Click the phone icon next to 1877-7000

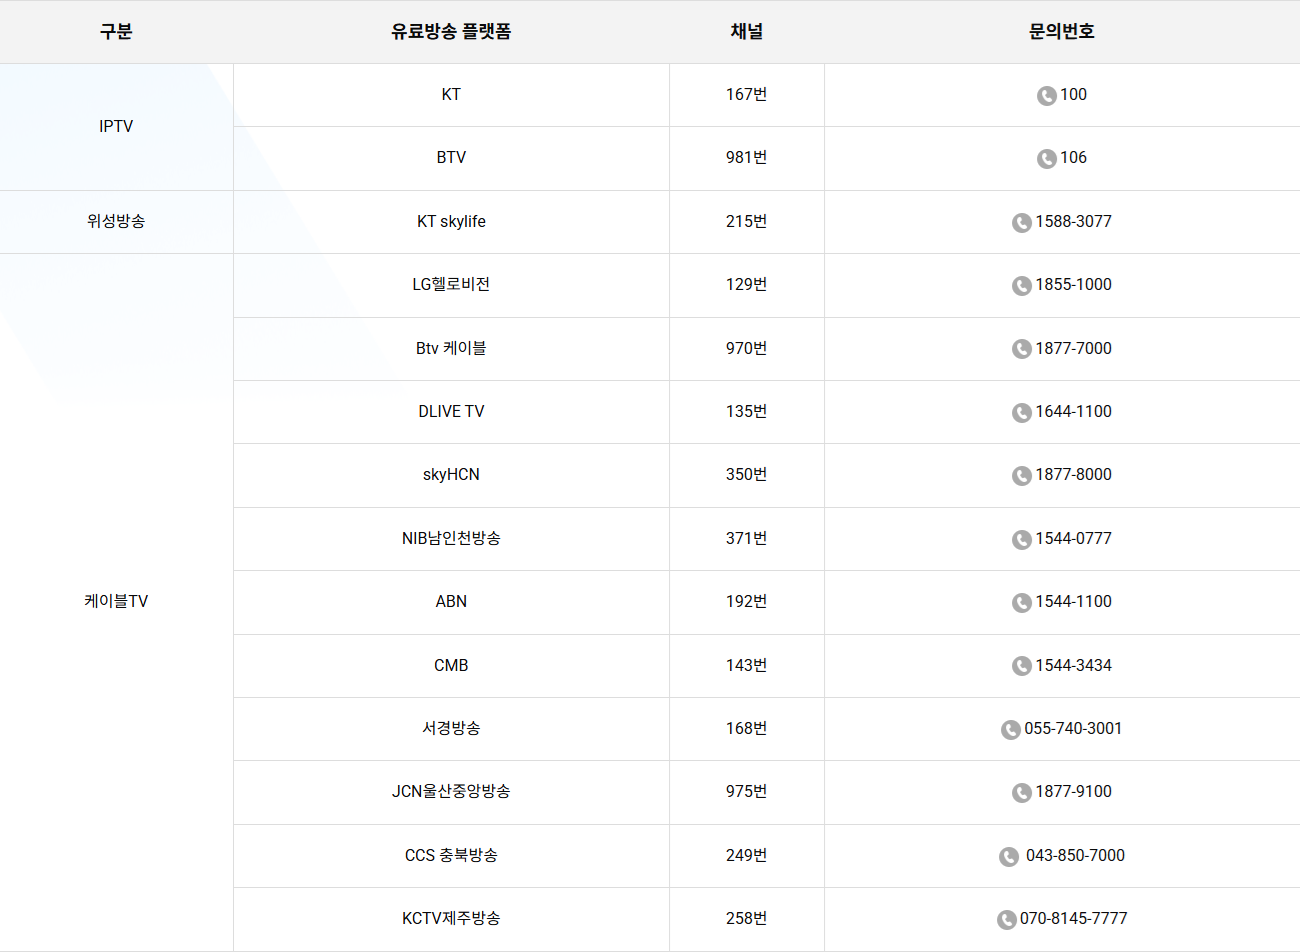1022,349
